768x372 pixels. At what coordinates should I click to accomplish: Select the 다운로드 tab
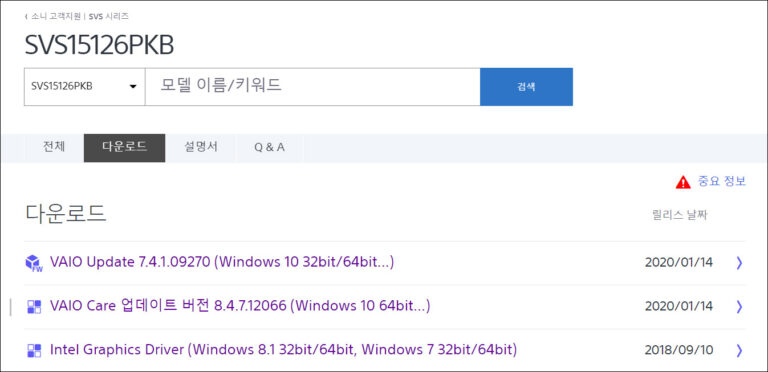point(124,147)
